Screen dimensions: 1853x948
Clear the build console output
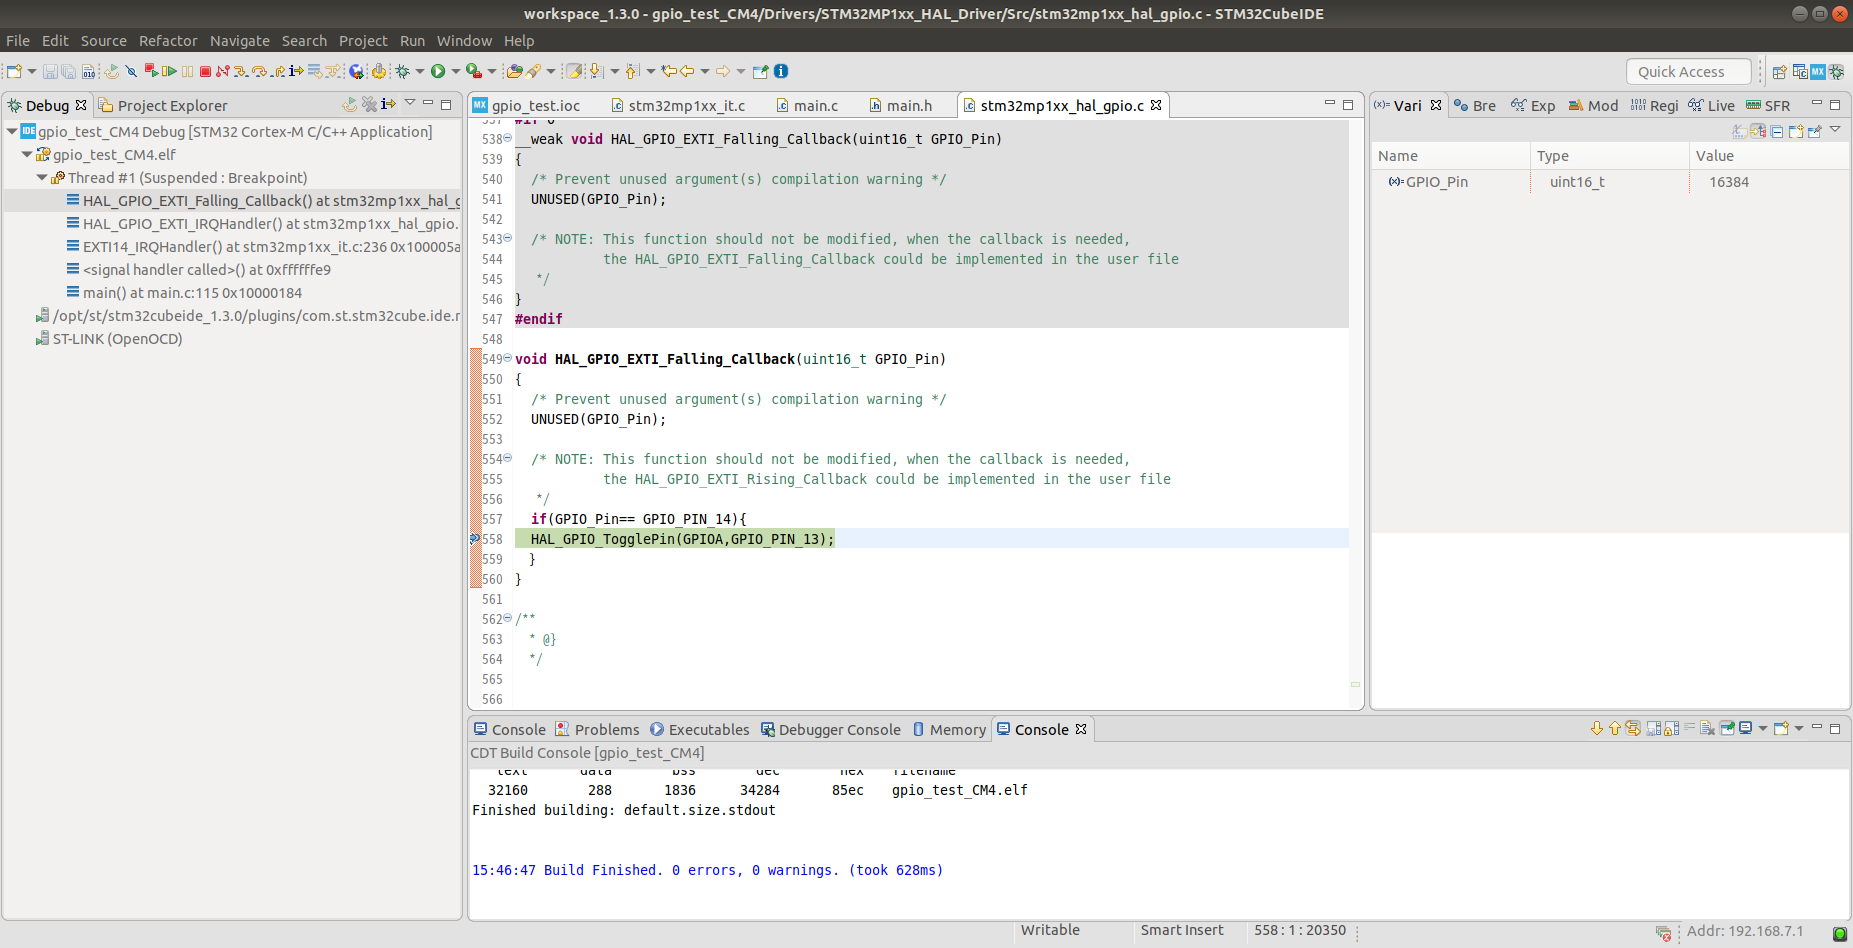(x=1707, y=729)
